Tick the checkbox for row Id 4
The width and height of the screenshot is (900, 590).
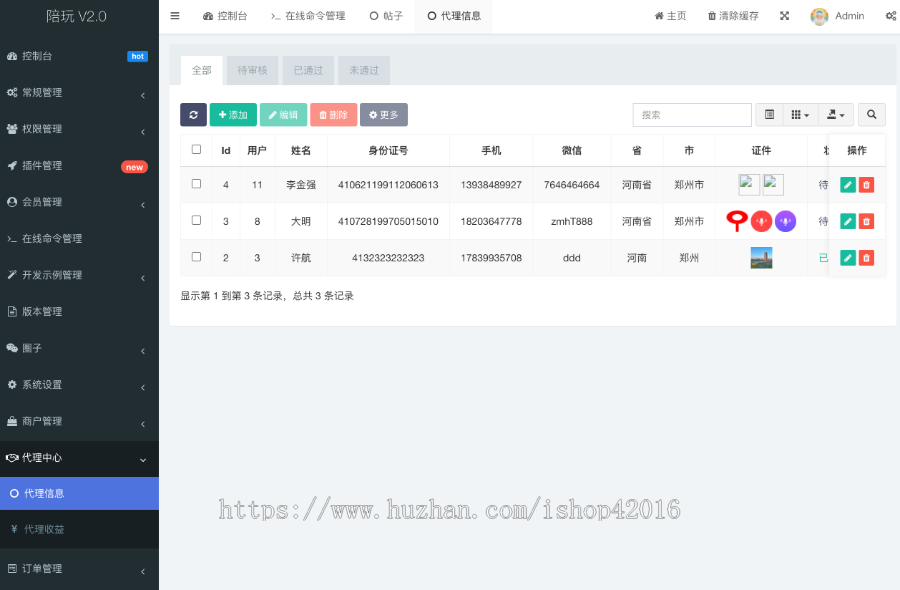point(196,184)
